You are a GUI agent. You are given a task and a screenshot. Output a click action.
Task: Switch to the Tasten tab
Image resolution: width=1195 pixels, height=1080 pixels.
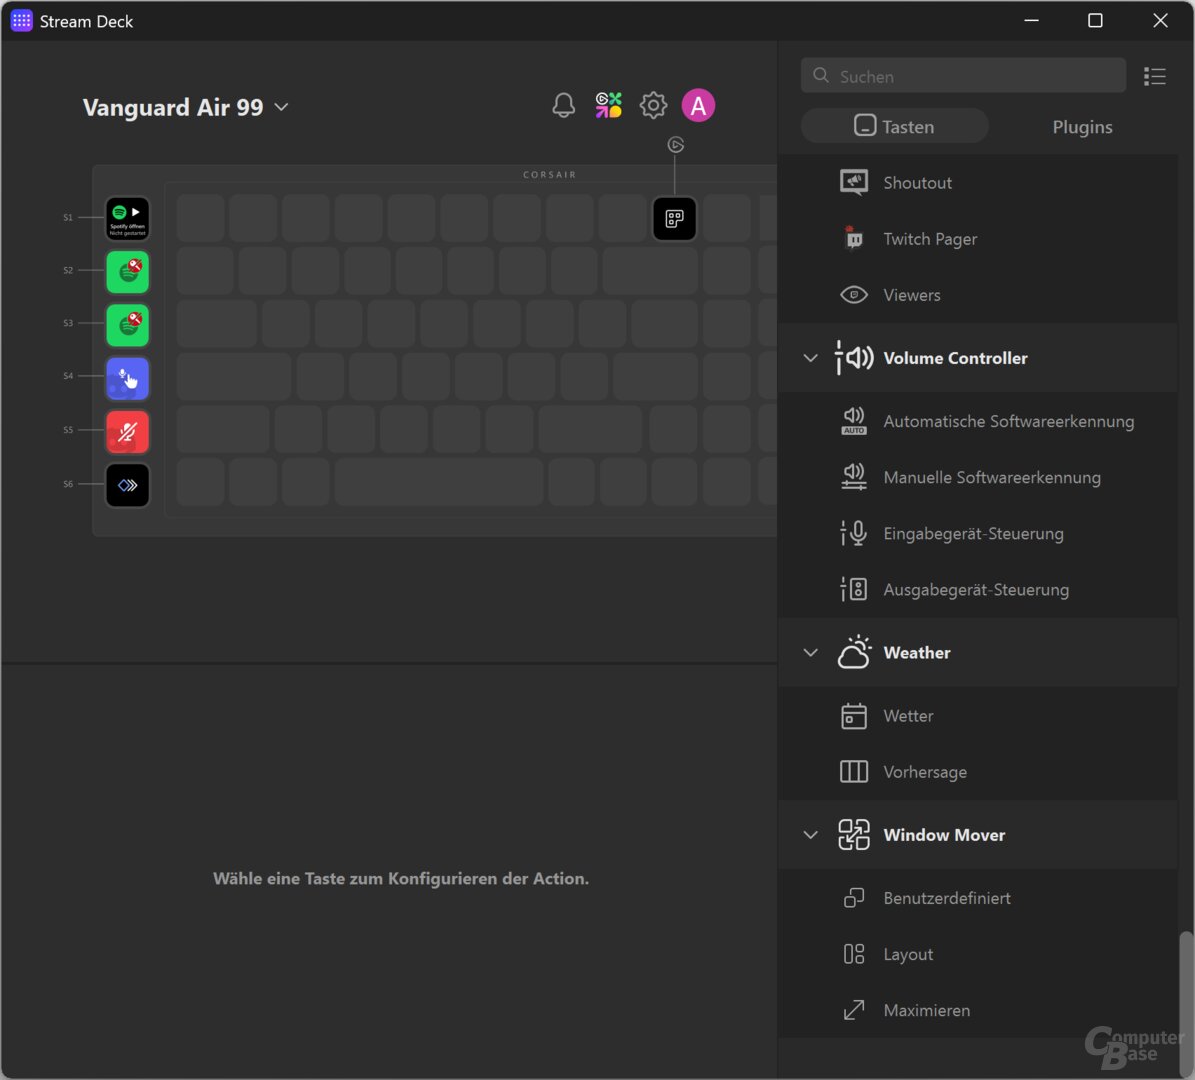click(x=894, y=127)
